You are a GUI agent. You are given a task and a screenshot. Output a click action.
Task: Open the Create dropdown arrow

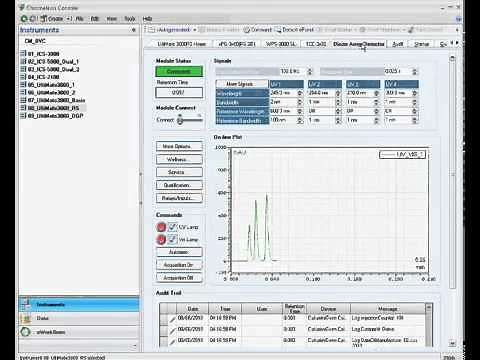click(68, 19)
